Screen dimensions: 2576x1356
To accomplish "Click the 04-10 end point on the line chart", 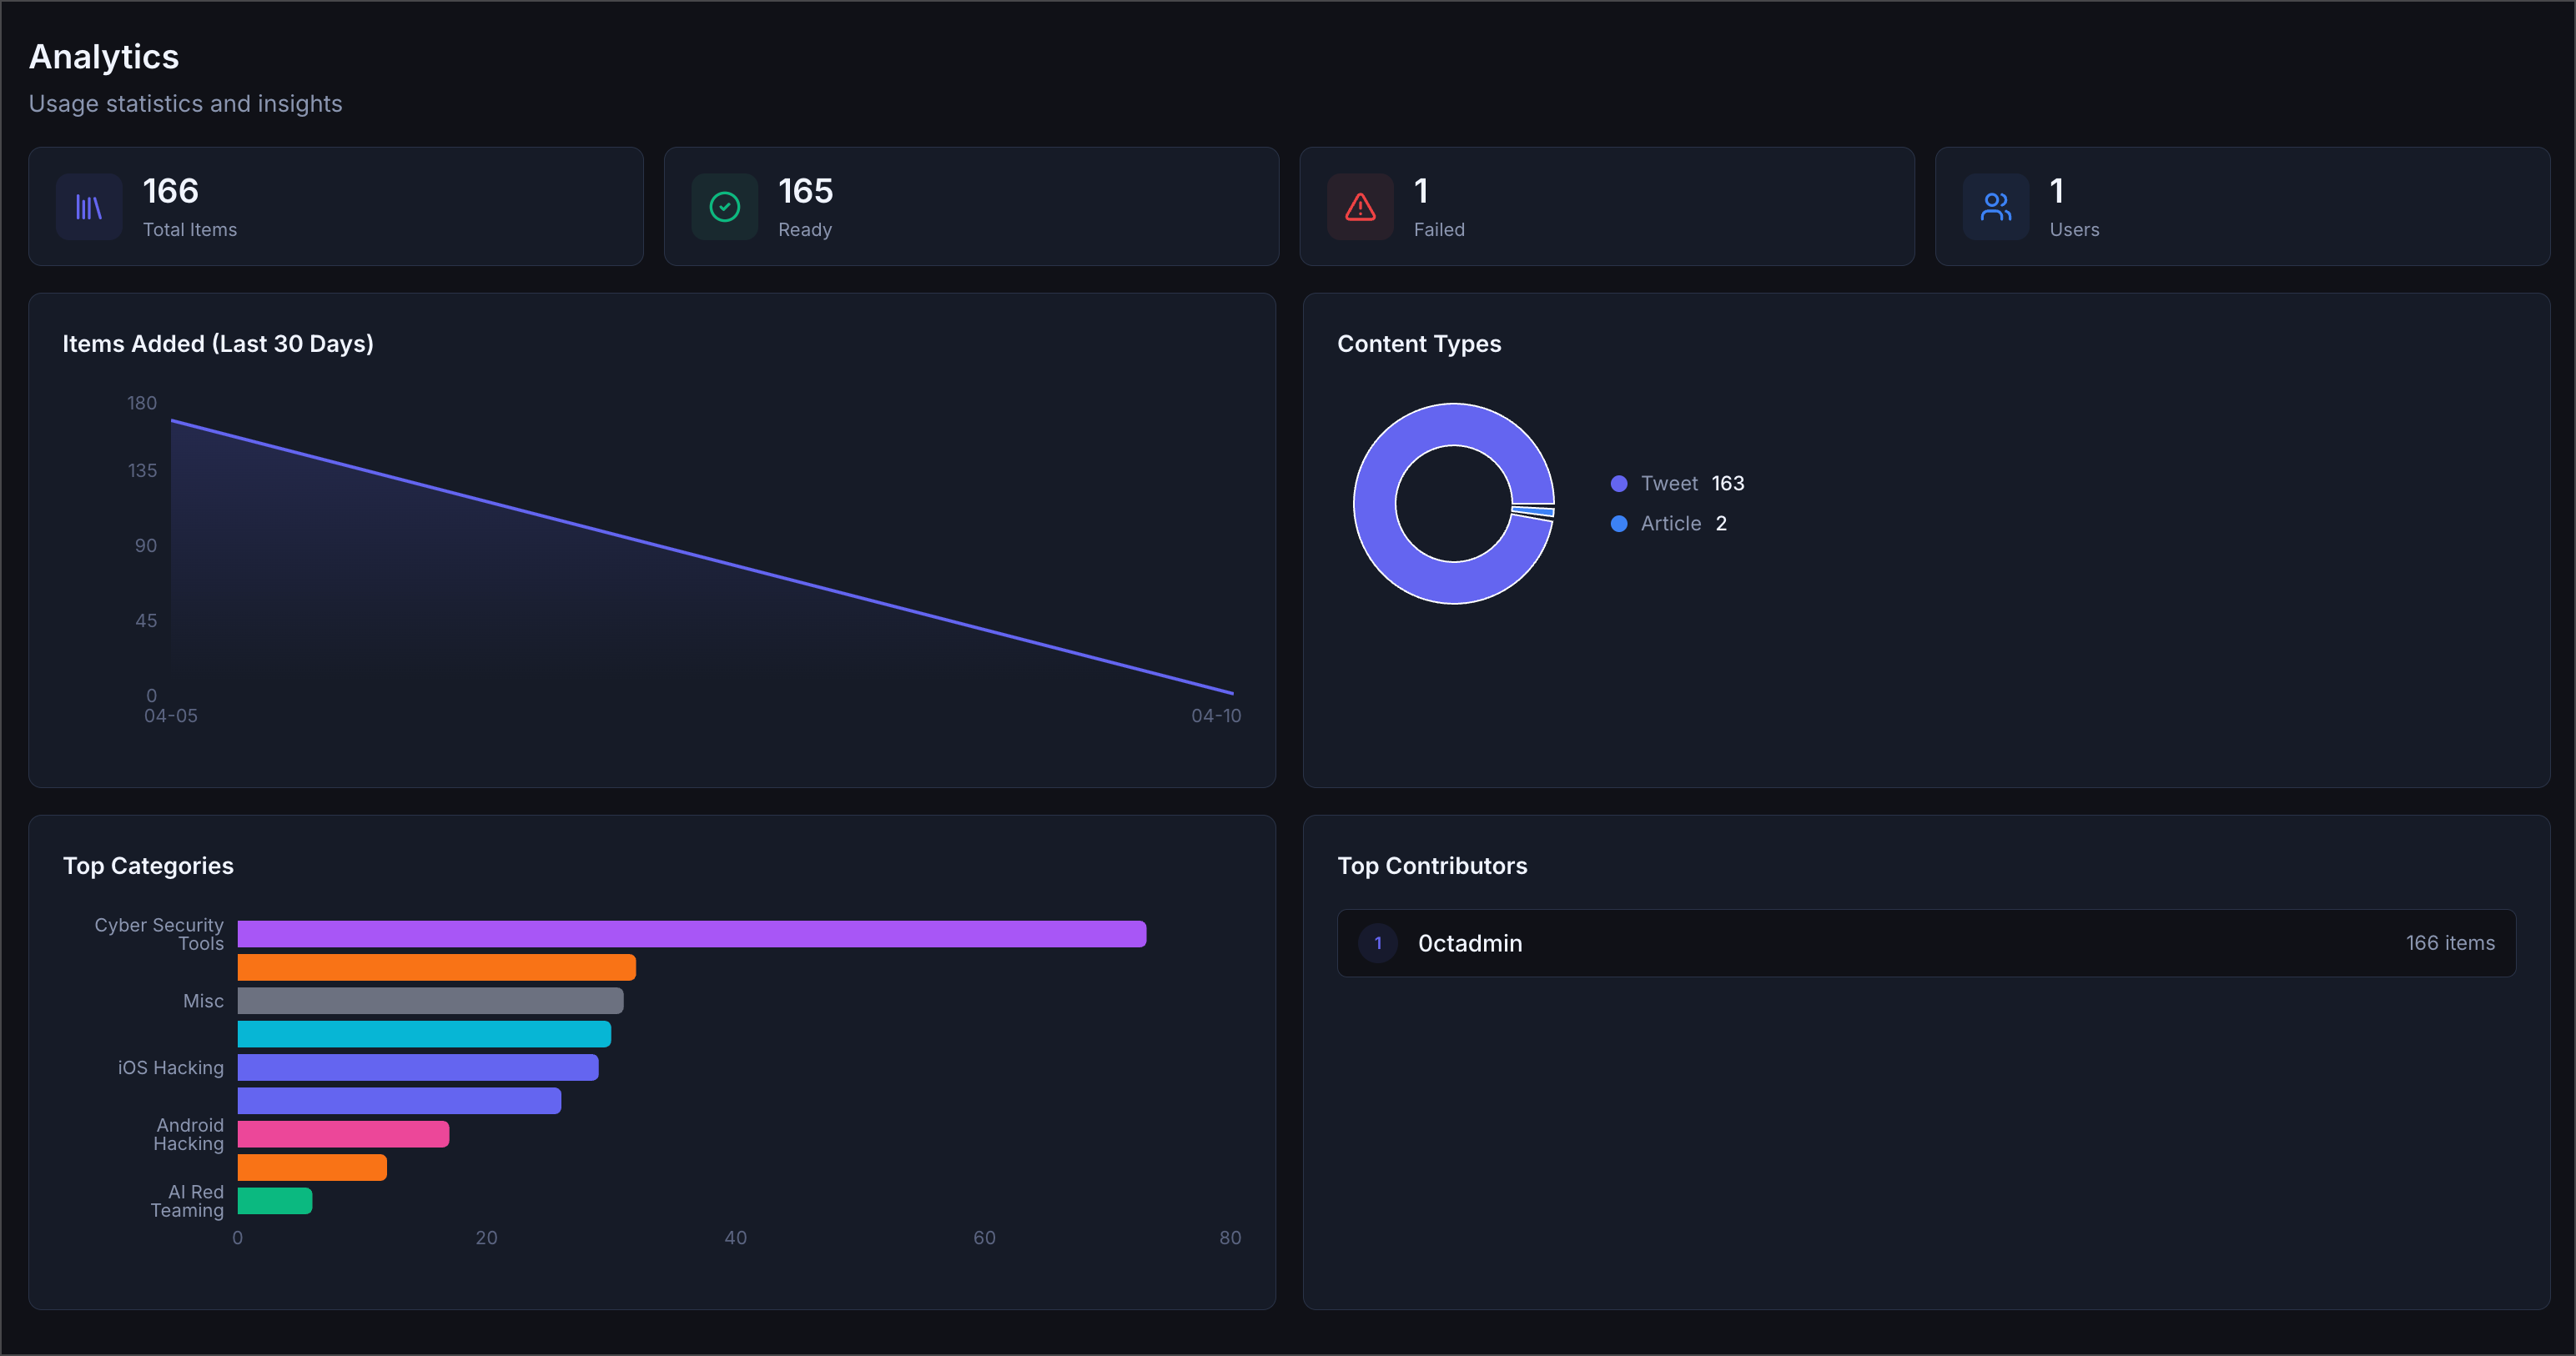I will click(1232, 693).
